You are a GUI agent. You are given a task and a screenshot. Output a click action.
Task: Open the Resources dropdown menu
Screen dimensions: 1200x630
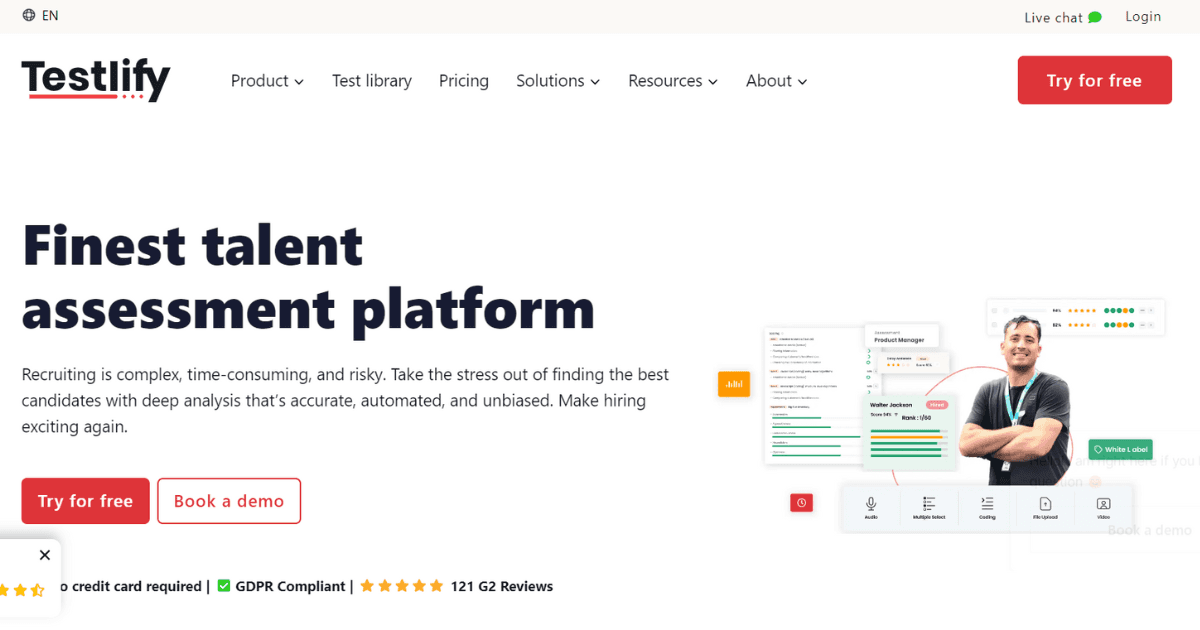click(673, 81)
